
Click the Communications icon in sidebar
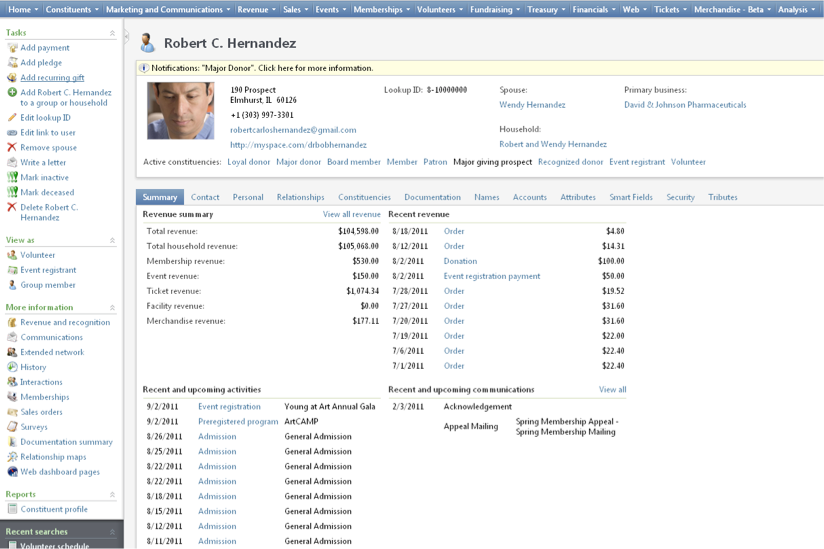pos(12,337)
